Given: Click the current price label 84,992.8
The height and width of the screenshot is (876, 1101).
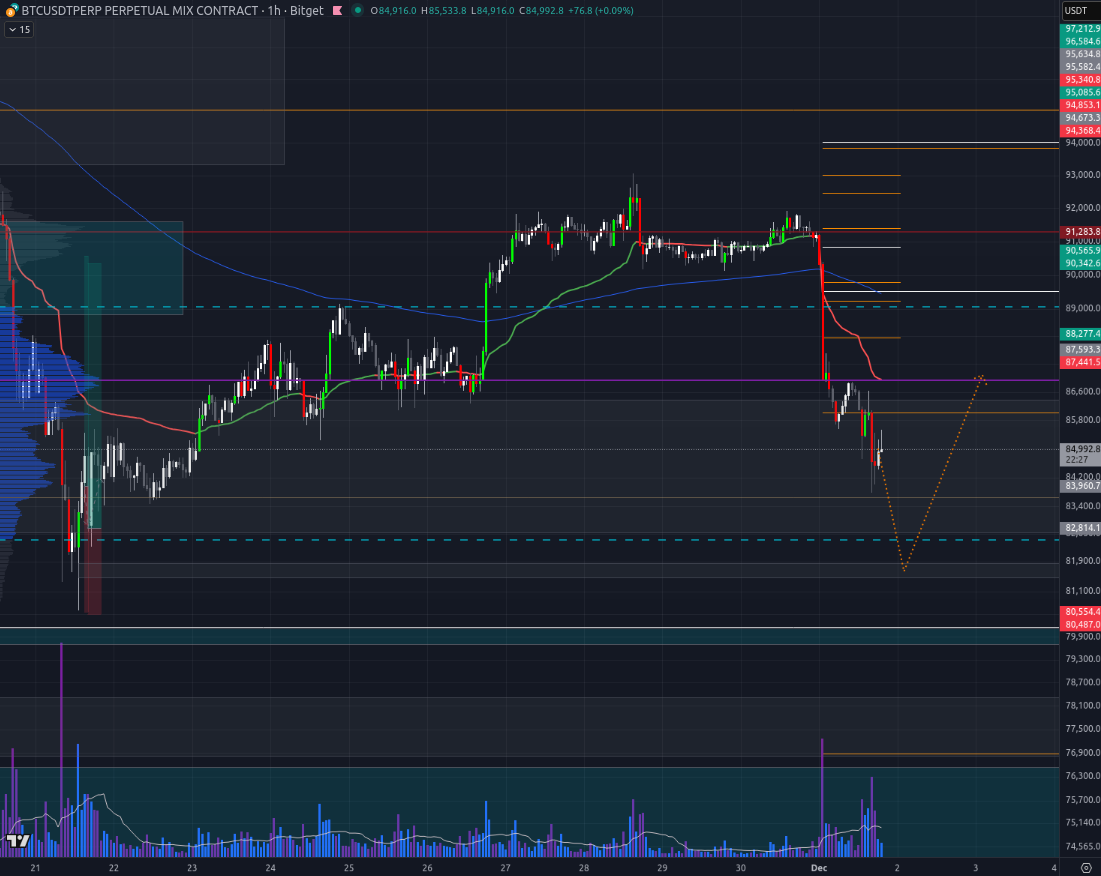Looking at the screenshot, I should [x=1082, y=449].
